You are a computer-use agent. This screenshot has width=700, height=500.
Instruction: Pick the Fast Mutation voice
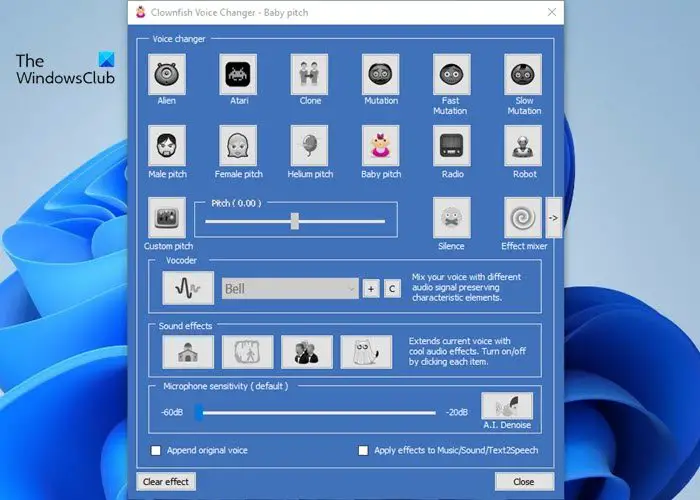click(x=451, y=74)
